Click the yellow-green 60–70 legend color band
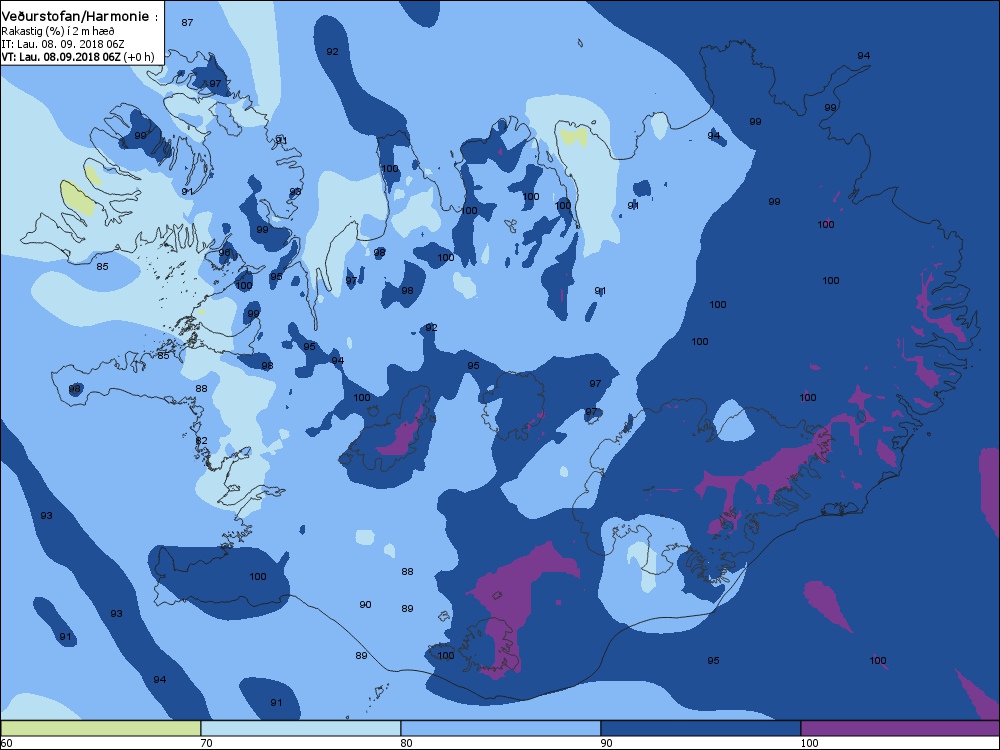This screenshot has width=1000, height=750. pos(101,728)
